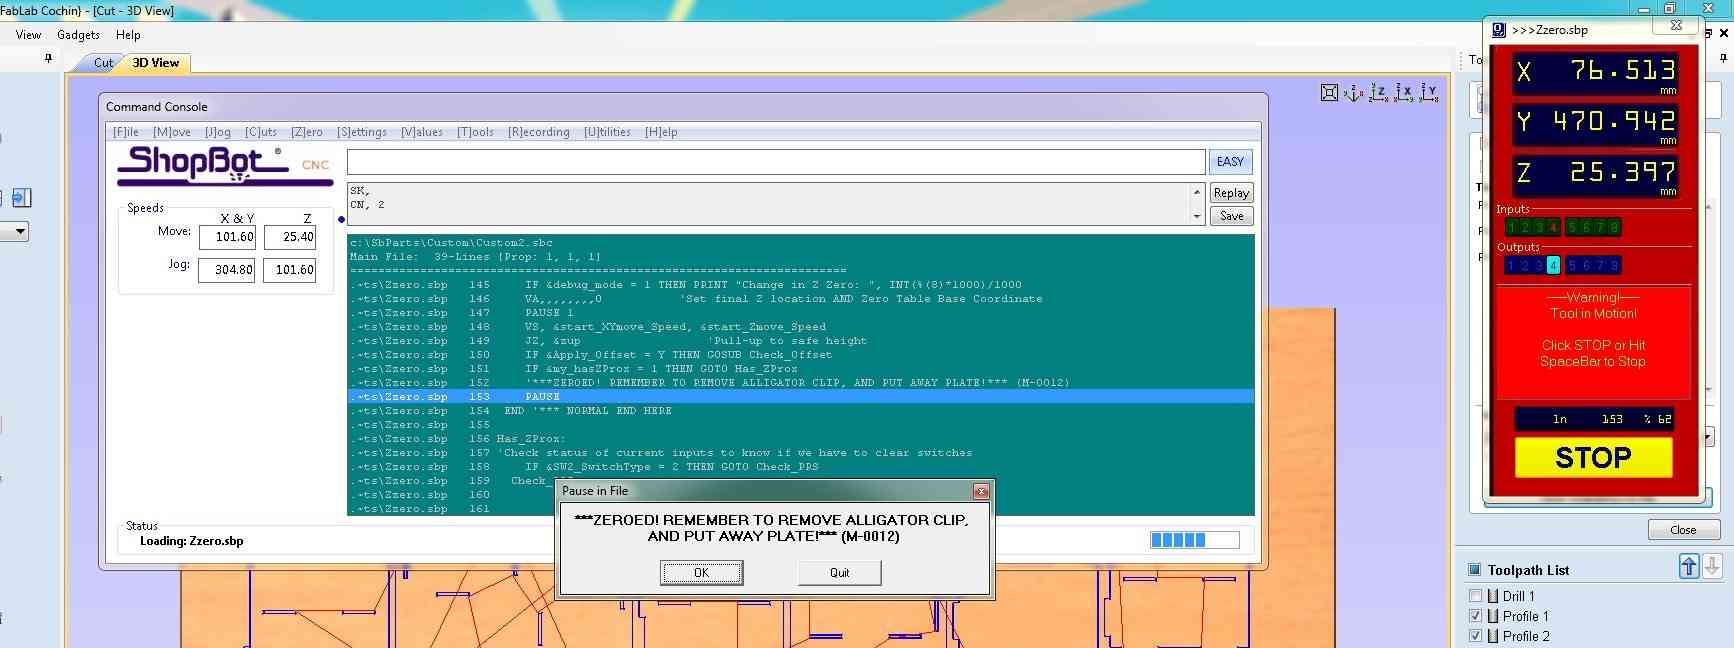Viewport: 1734px width, 648px height.
Task: Click the Drill 1 toolpath tool icon
Action: (x=1493, y=596)
